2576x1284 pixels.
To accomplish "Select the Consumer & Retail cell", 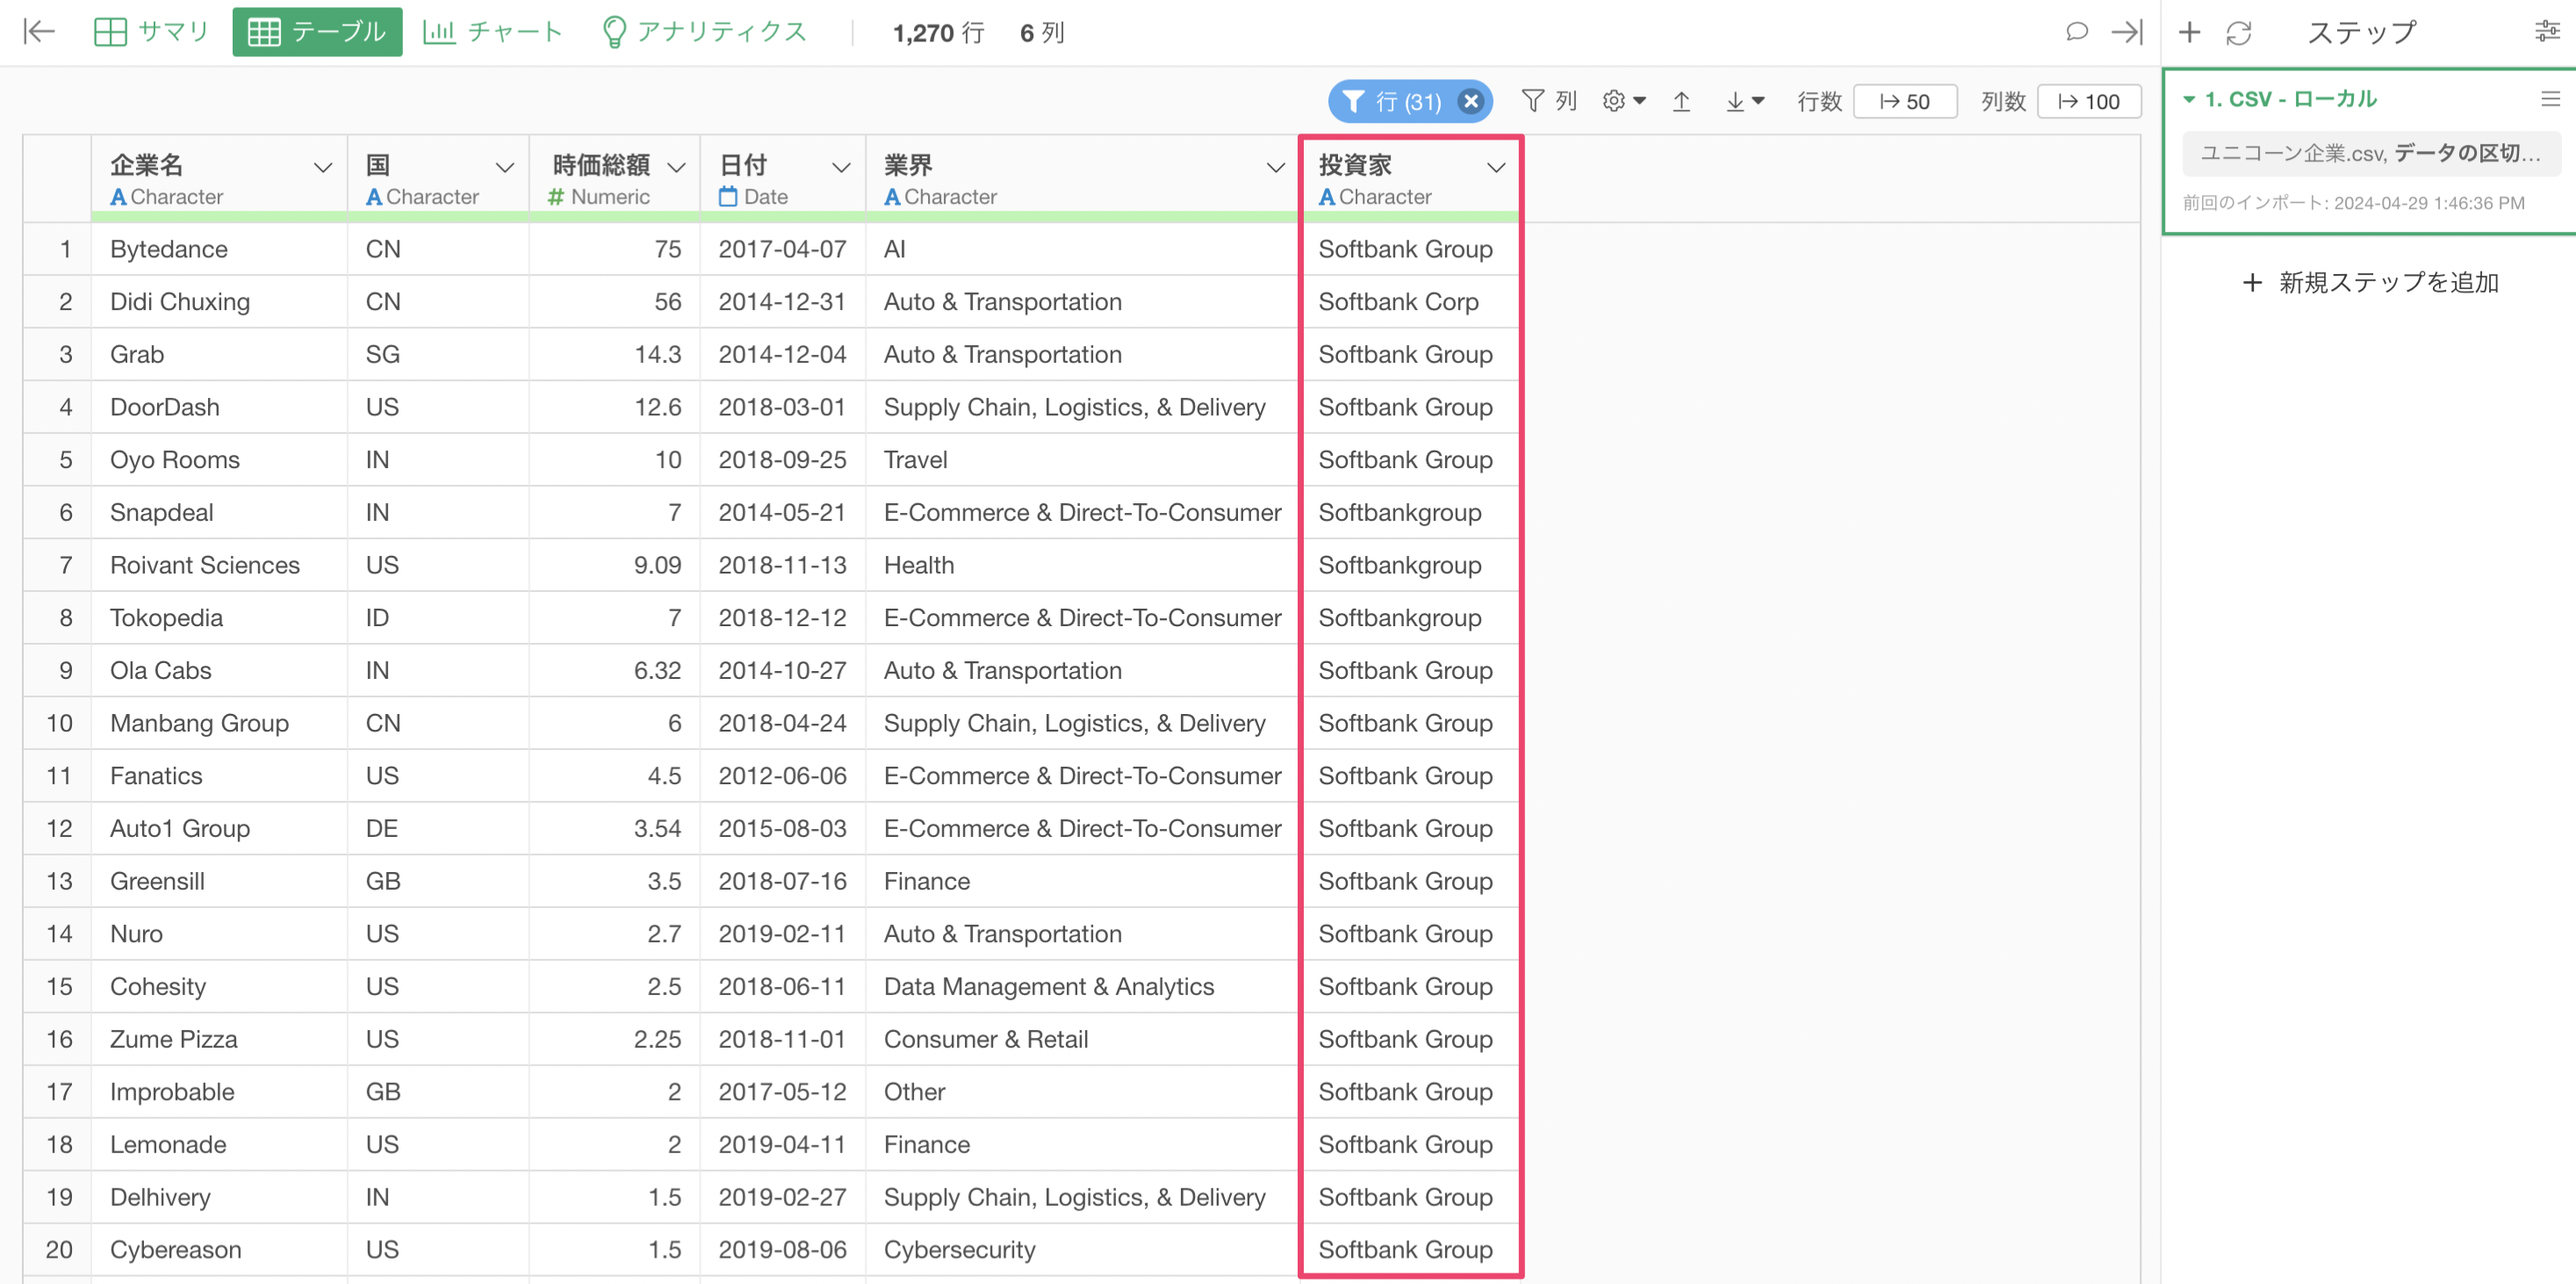I will [x=1081, y=1039].
